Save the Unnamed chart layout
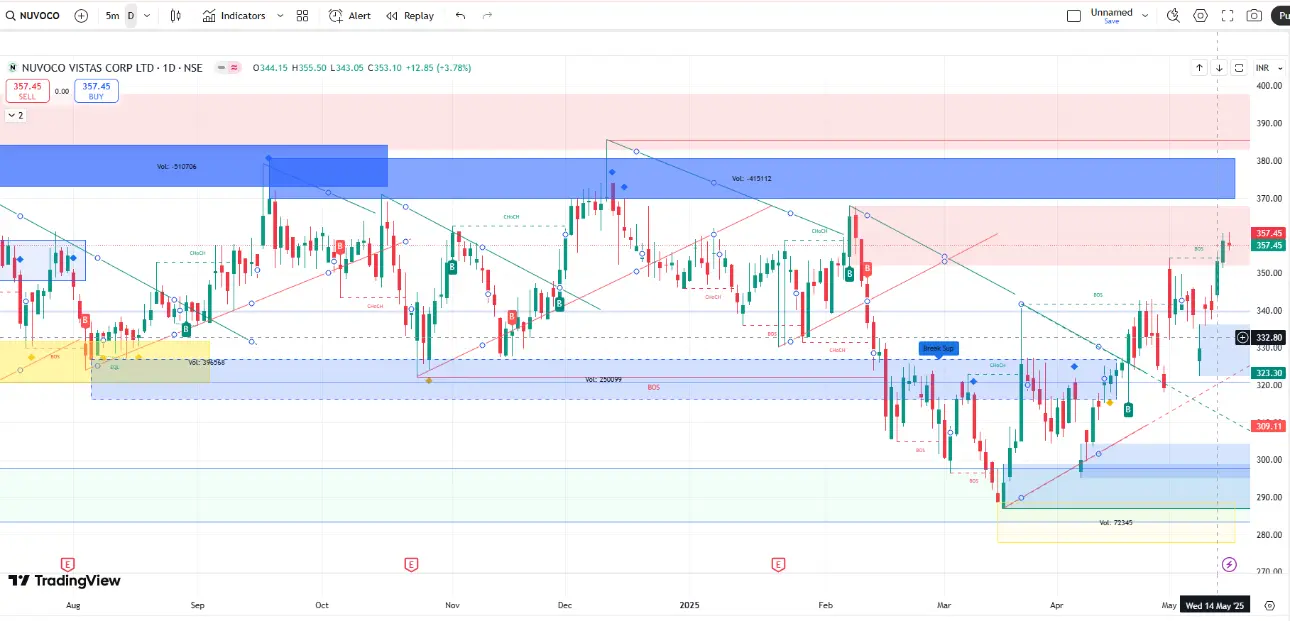 [x=1111, y=21]
